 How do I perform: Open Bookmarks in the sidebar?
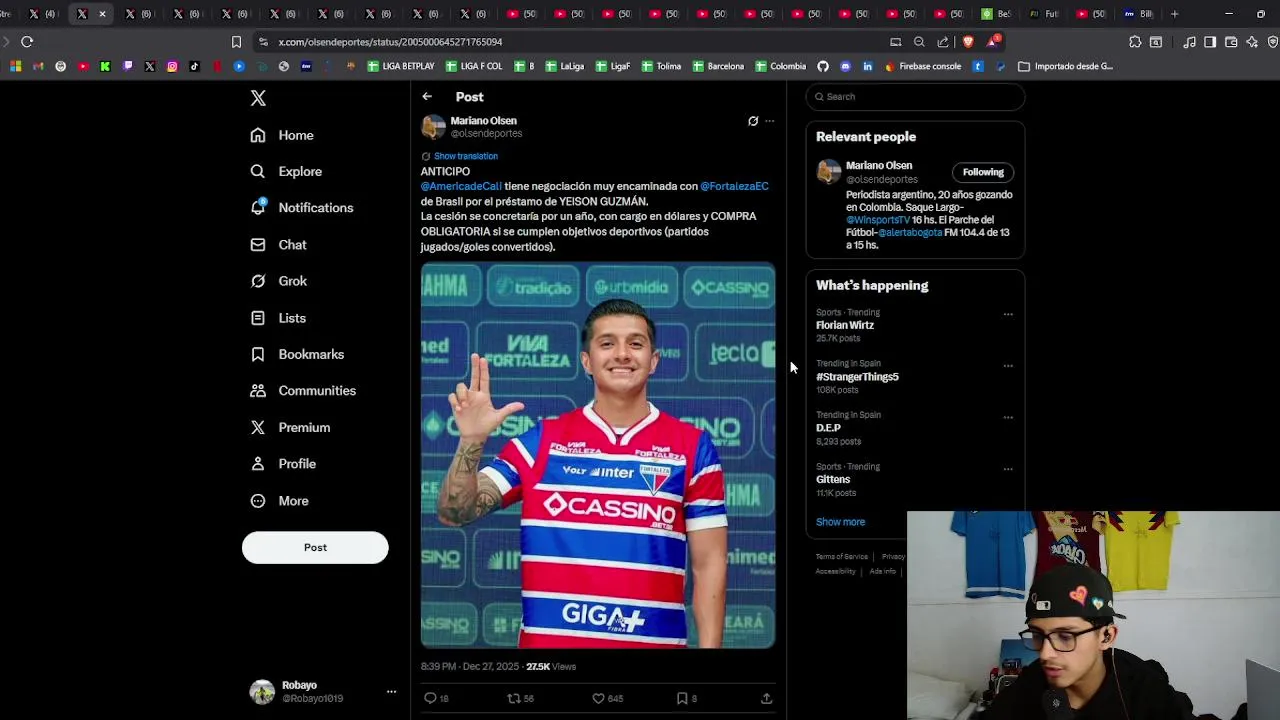(x=298, y=354)
